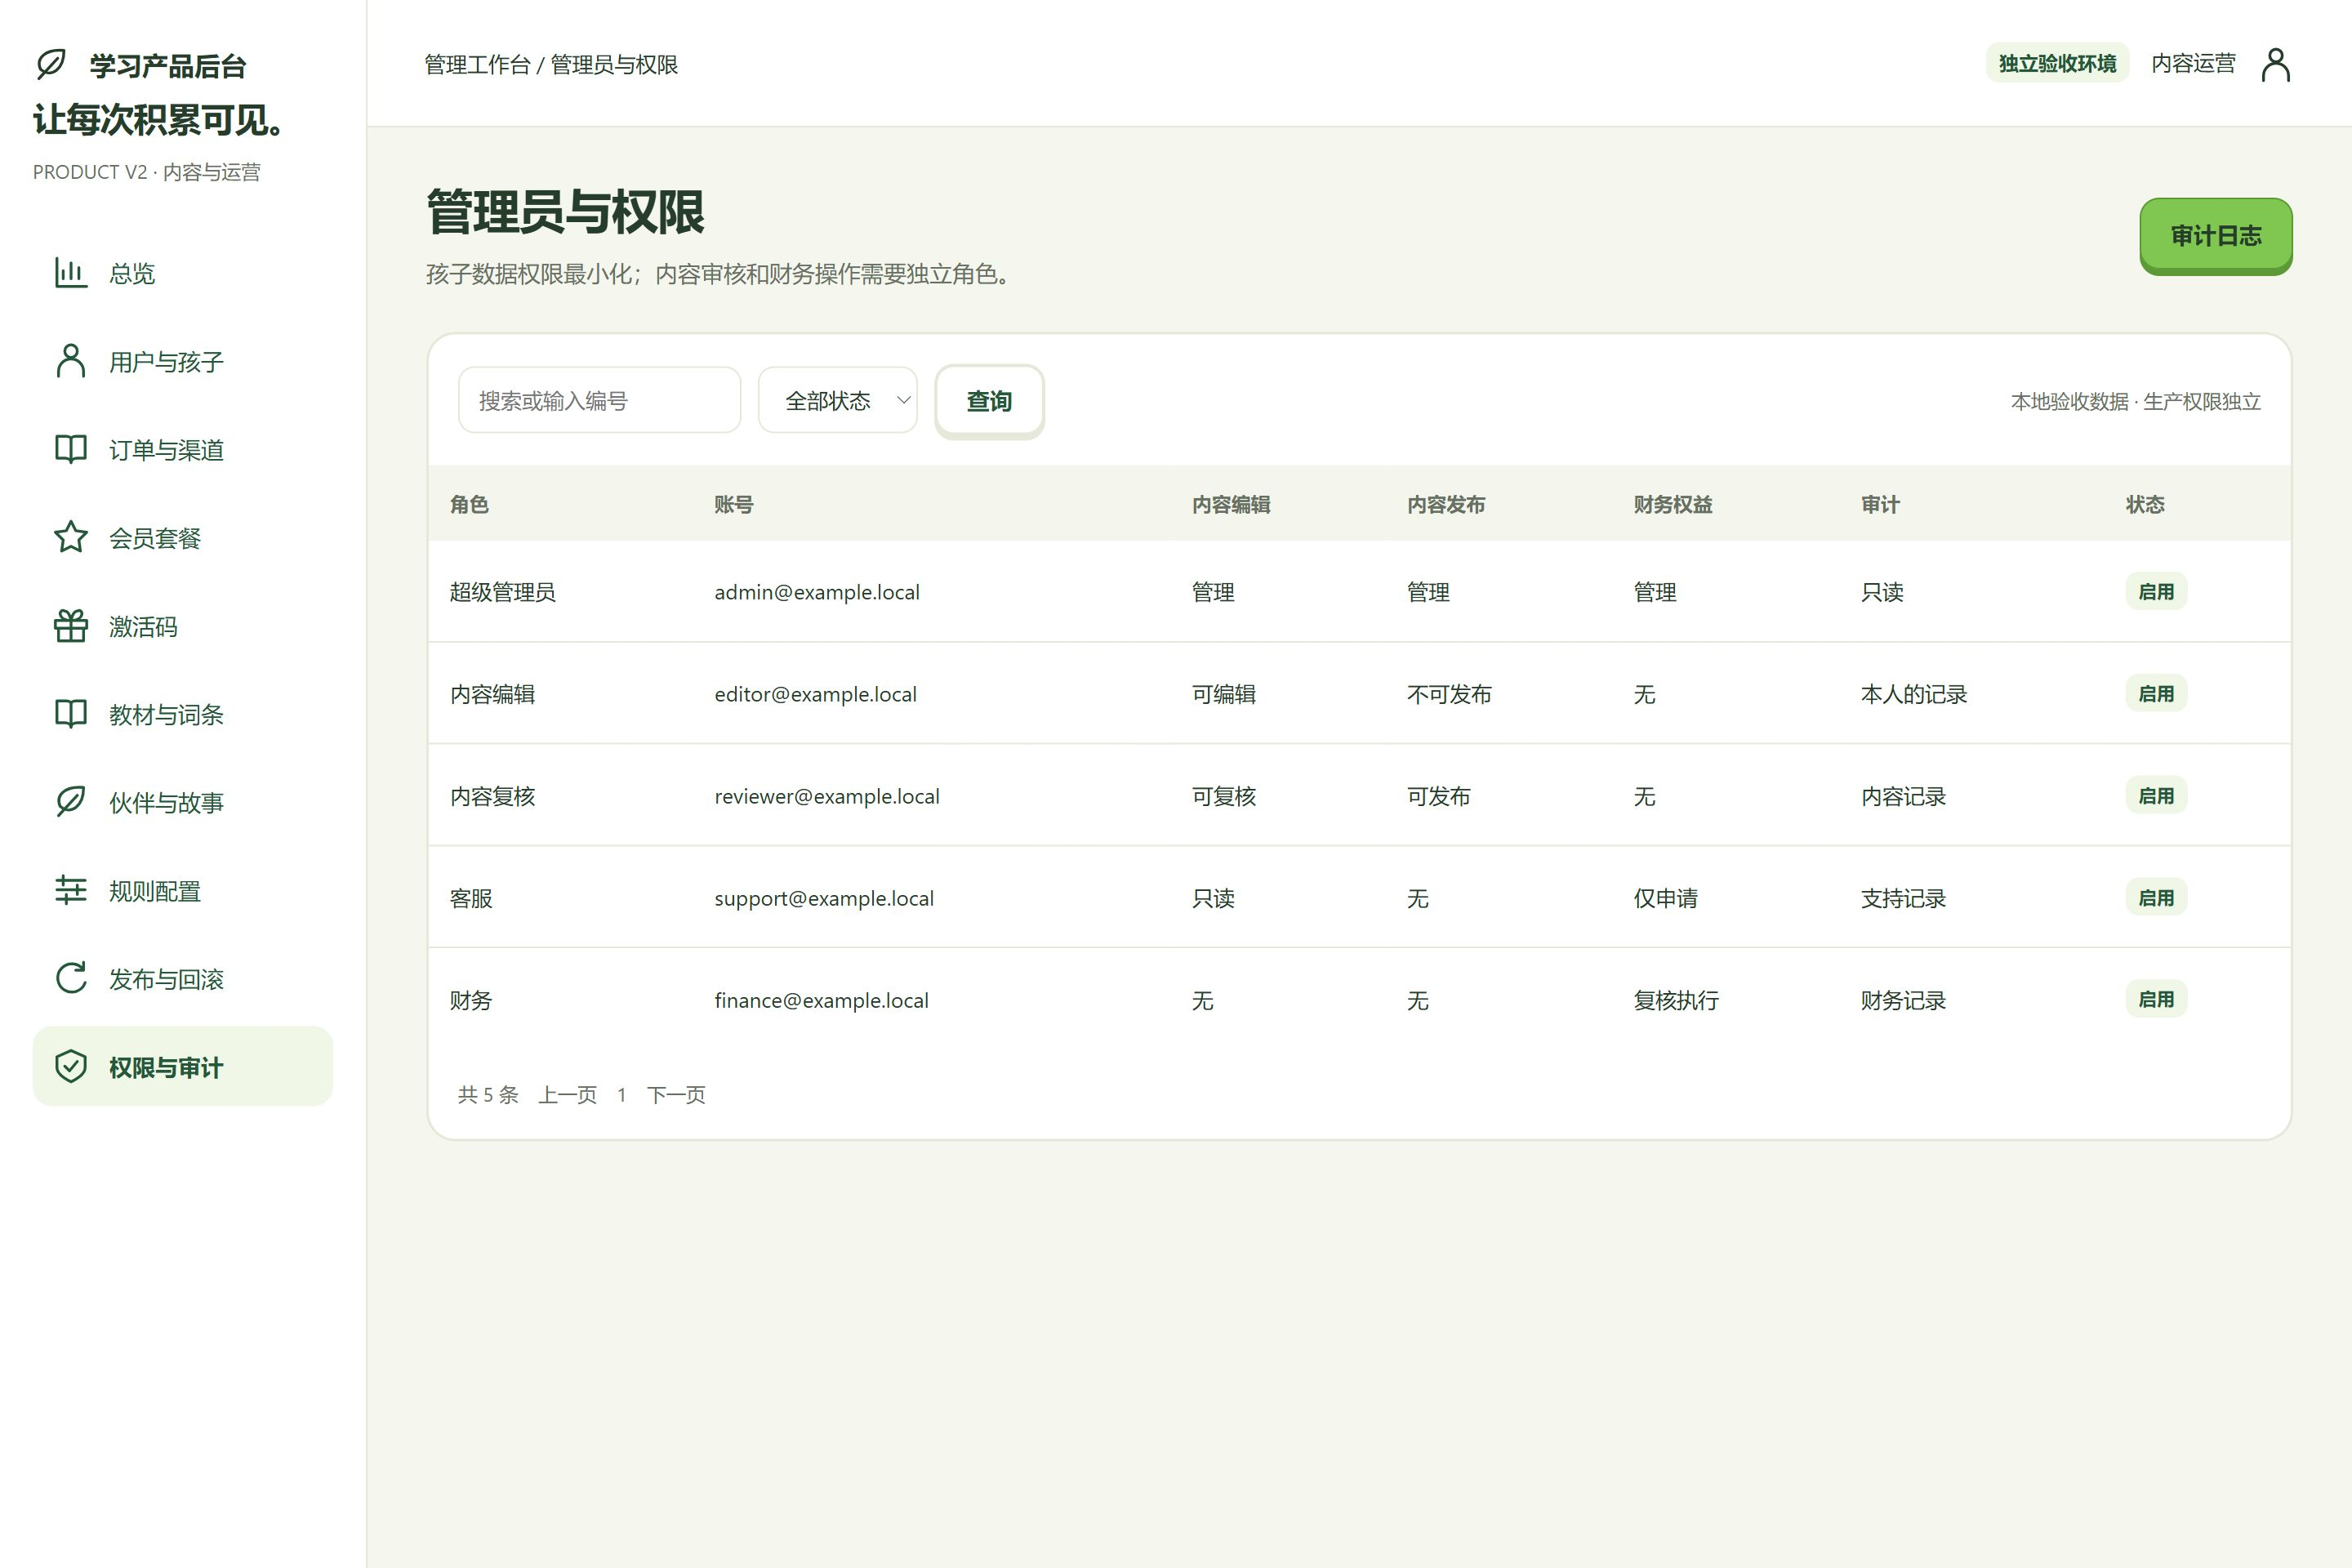2352x1568 pixels.
Task: Click the 不可发布 cell in 内容编辑 row
Action: [x=1448, y=694]
